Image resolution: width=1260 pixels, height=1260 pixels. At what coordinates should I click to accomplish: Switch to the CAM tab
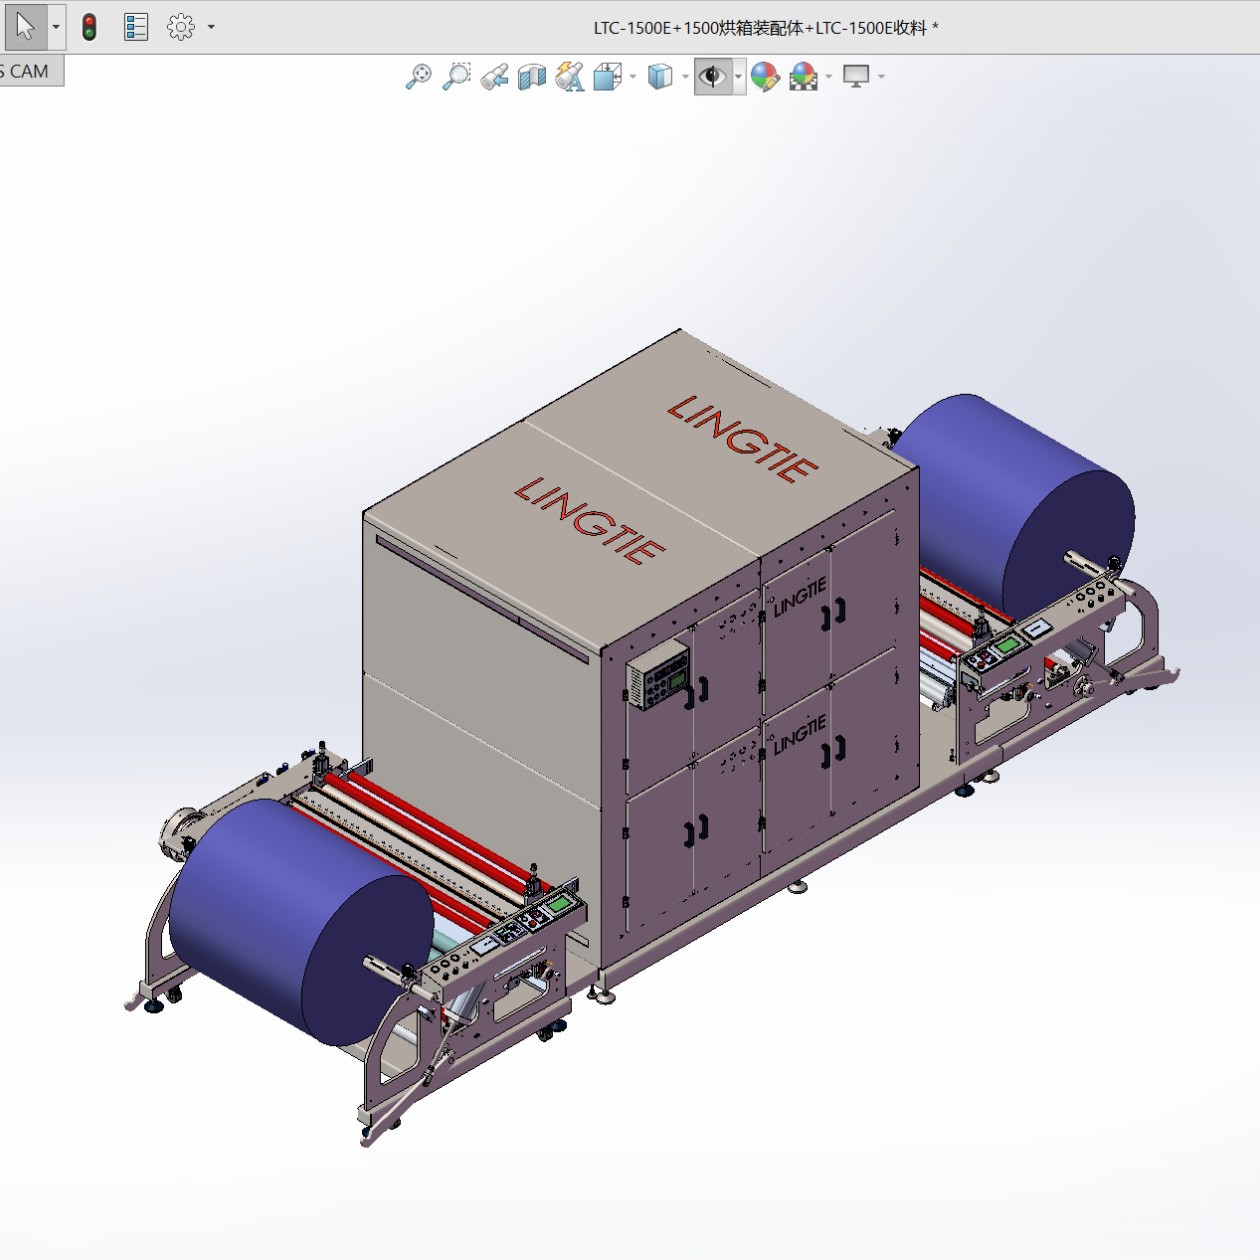coord(29,71)
